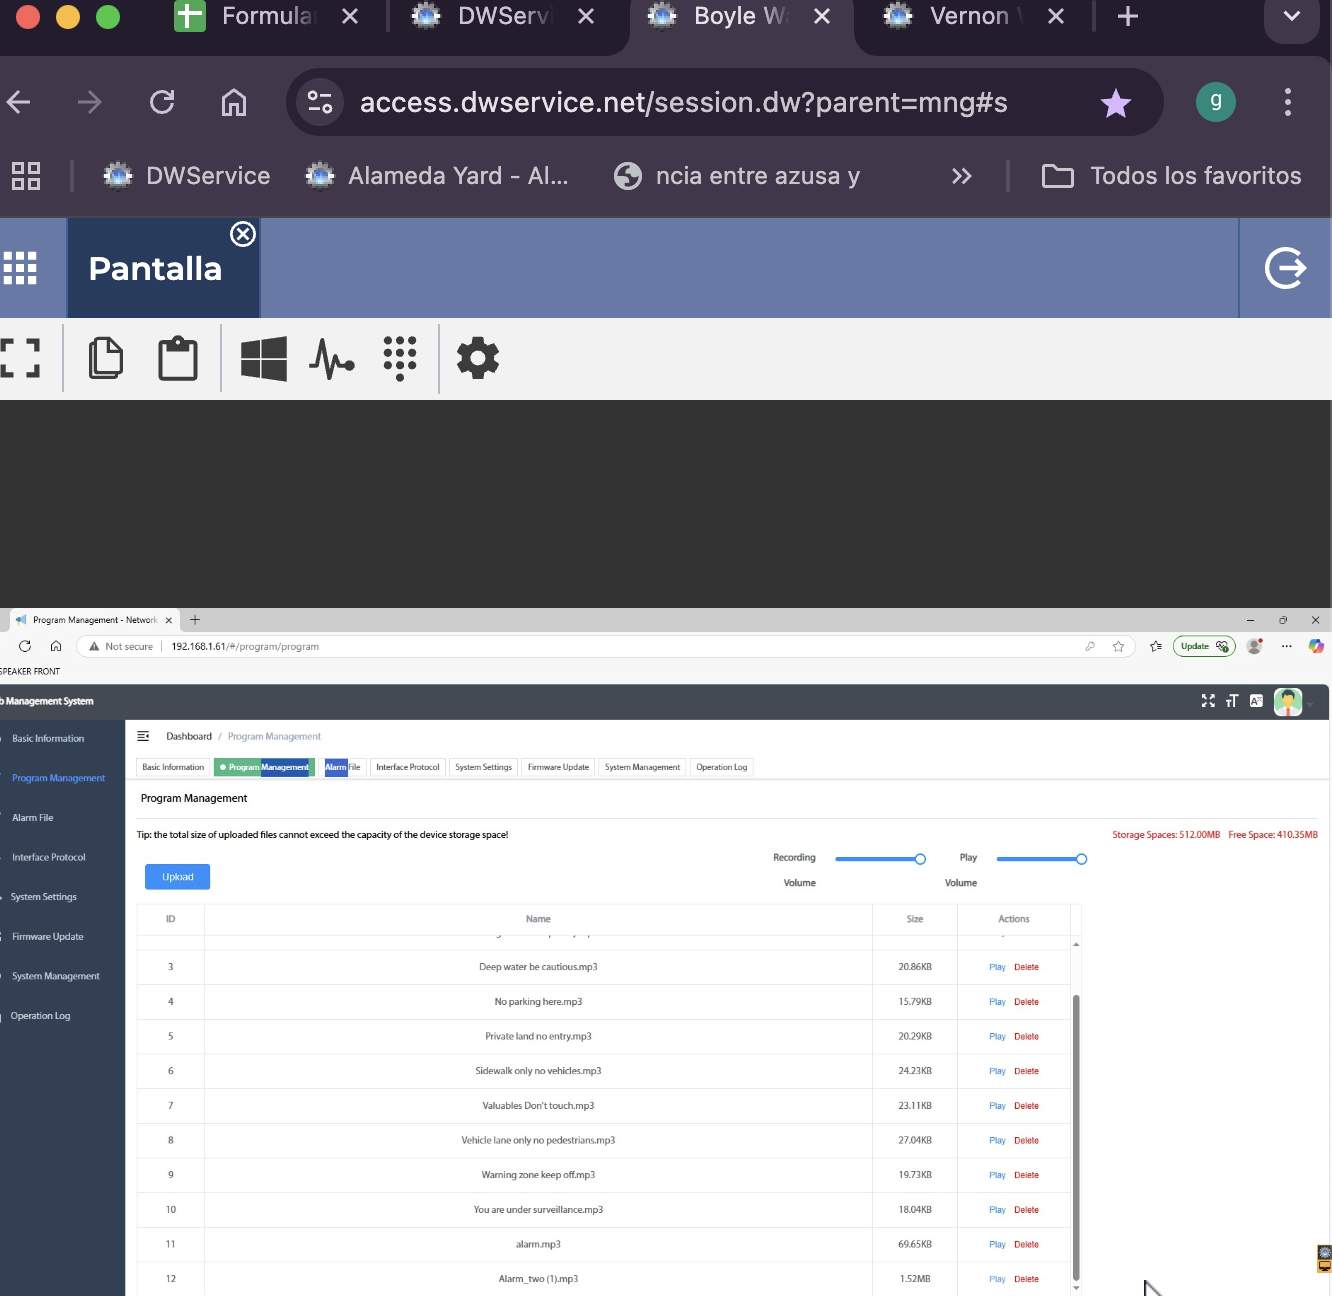This screenshot has width=1332, height=1296.
Task: Close the Pantalla session tab
Action: (243, 234)
